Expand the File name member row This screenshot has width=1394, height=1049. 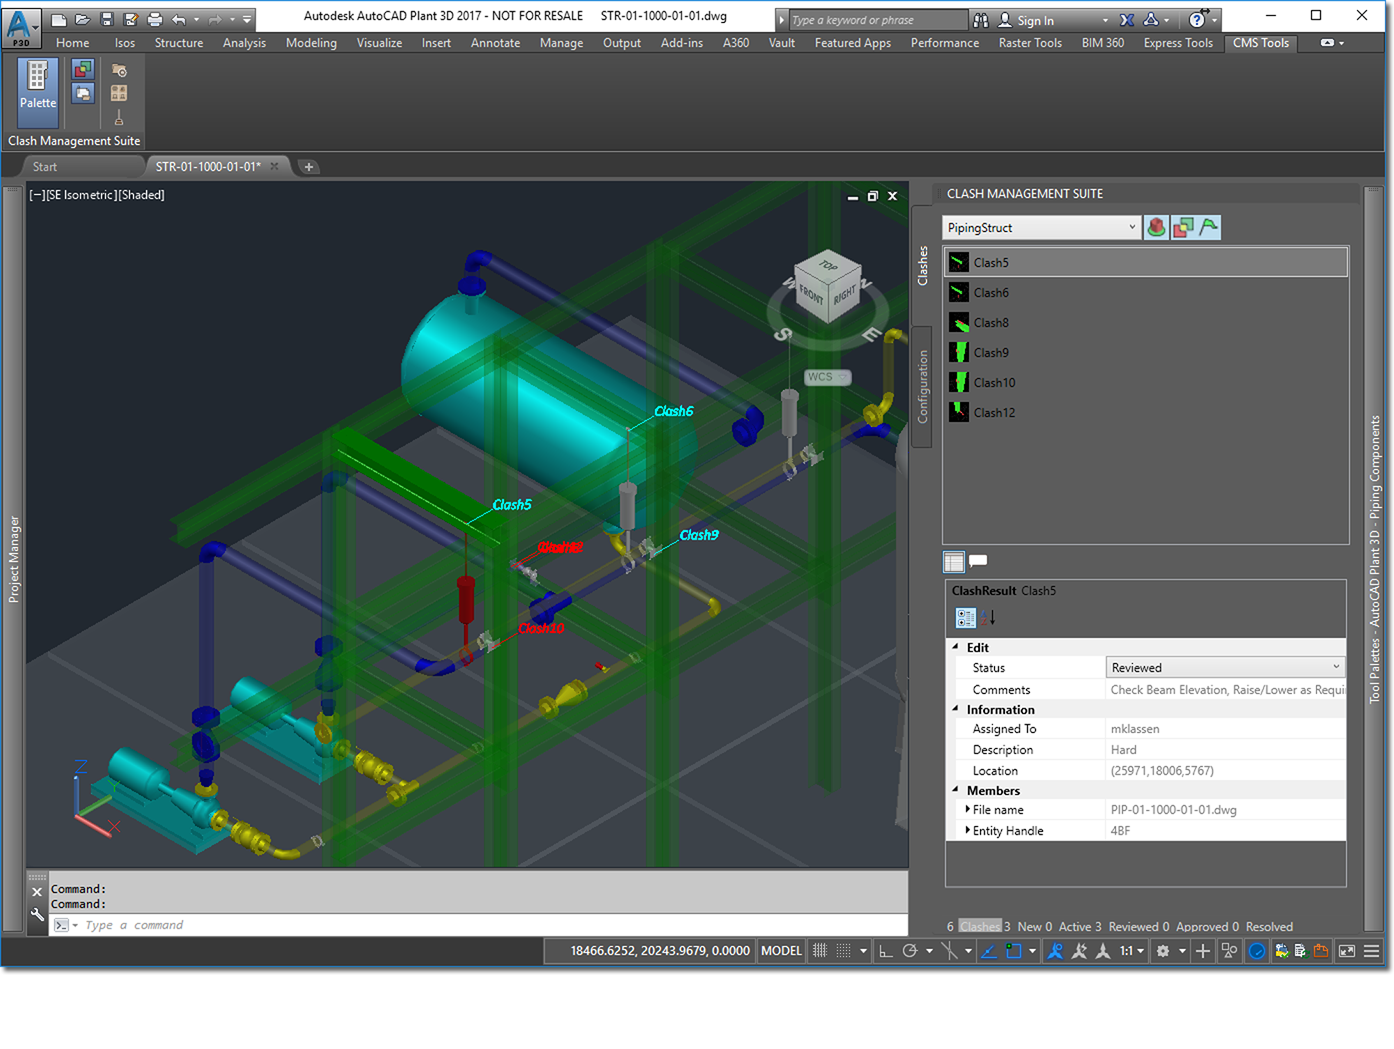[x=967, y=810]
